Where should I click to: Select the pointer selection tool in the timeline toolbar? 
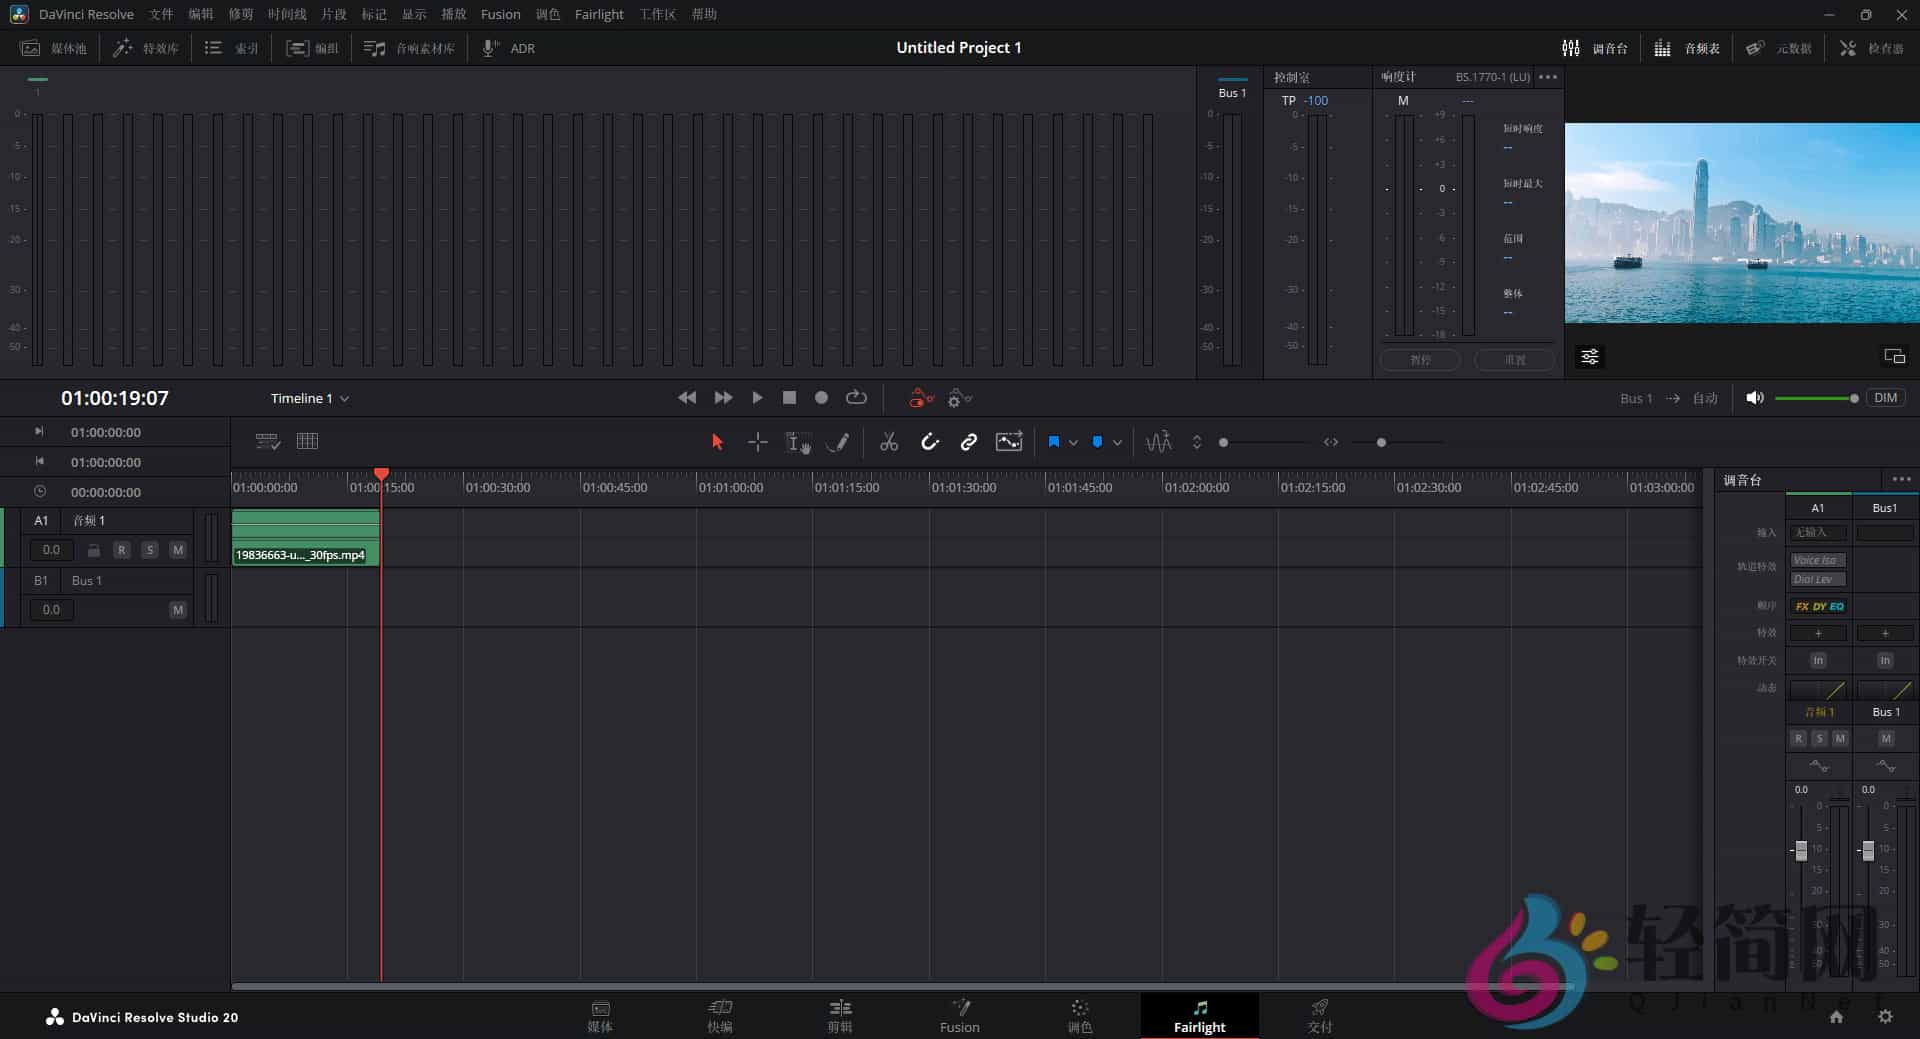pos(716,441)
